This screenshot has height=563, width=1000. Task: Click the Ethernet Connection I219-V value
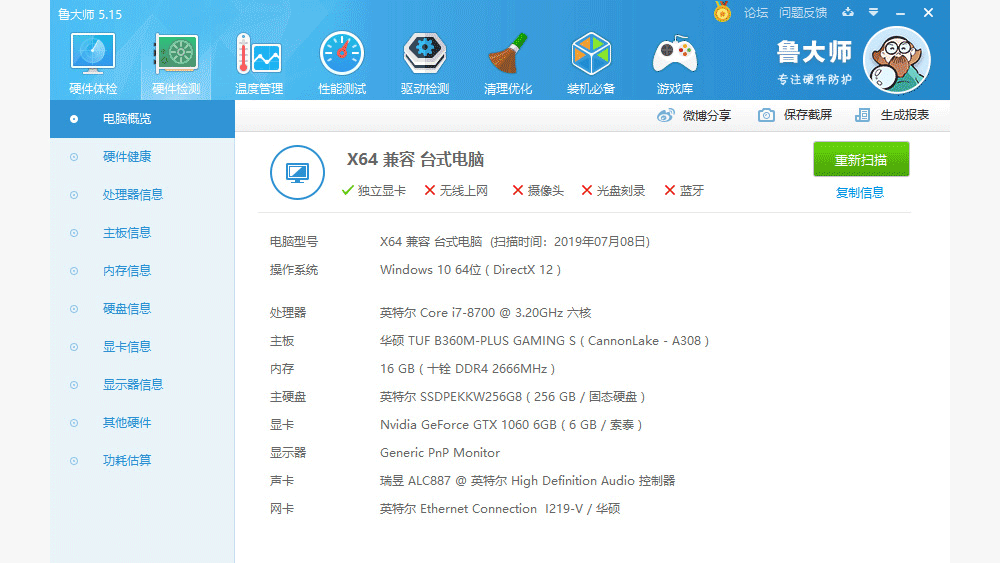499,509
